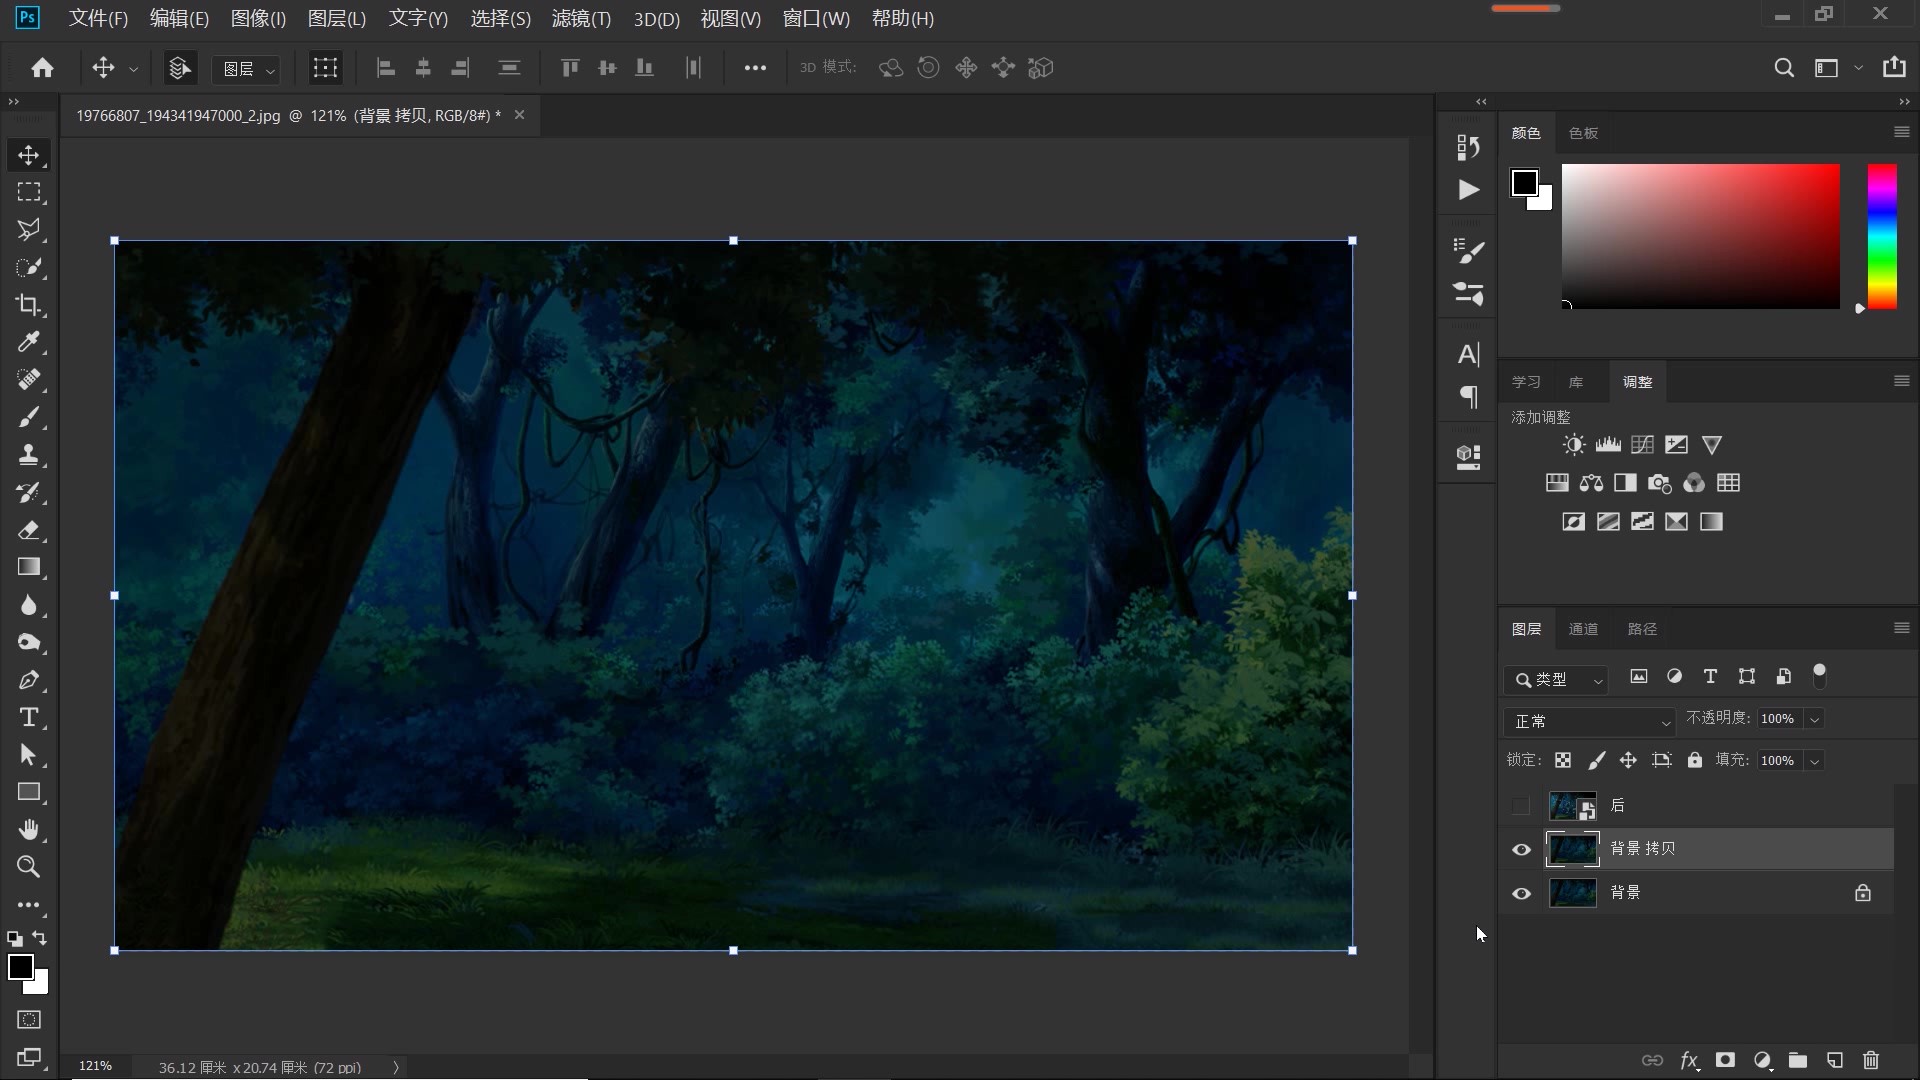1920x1080 pixels.
Task: Click the foreground color swatch in toolbar
Action: (18, 965)
